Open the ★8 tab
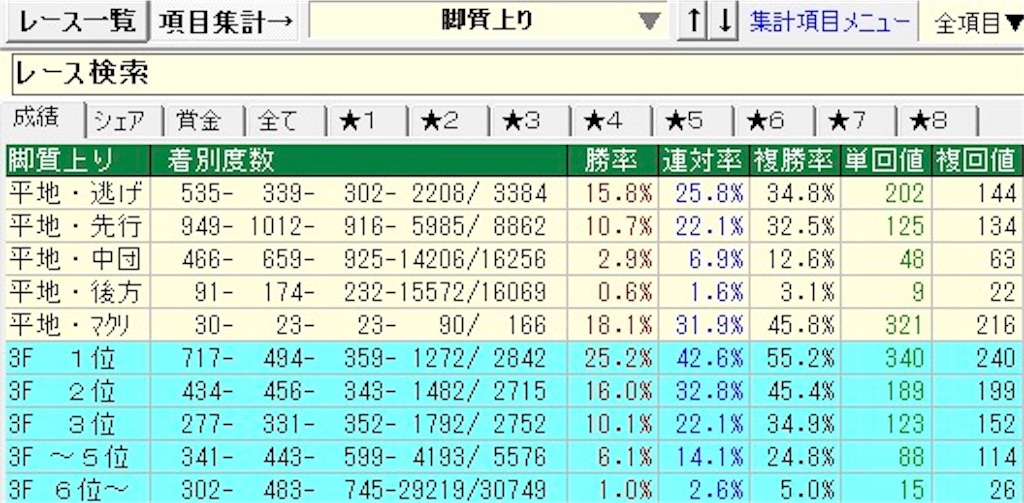Screen dimensions: 1024x503 point(936,121)
